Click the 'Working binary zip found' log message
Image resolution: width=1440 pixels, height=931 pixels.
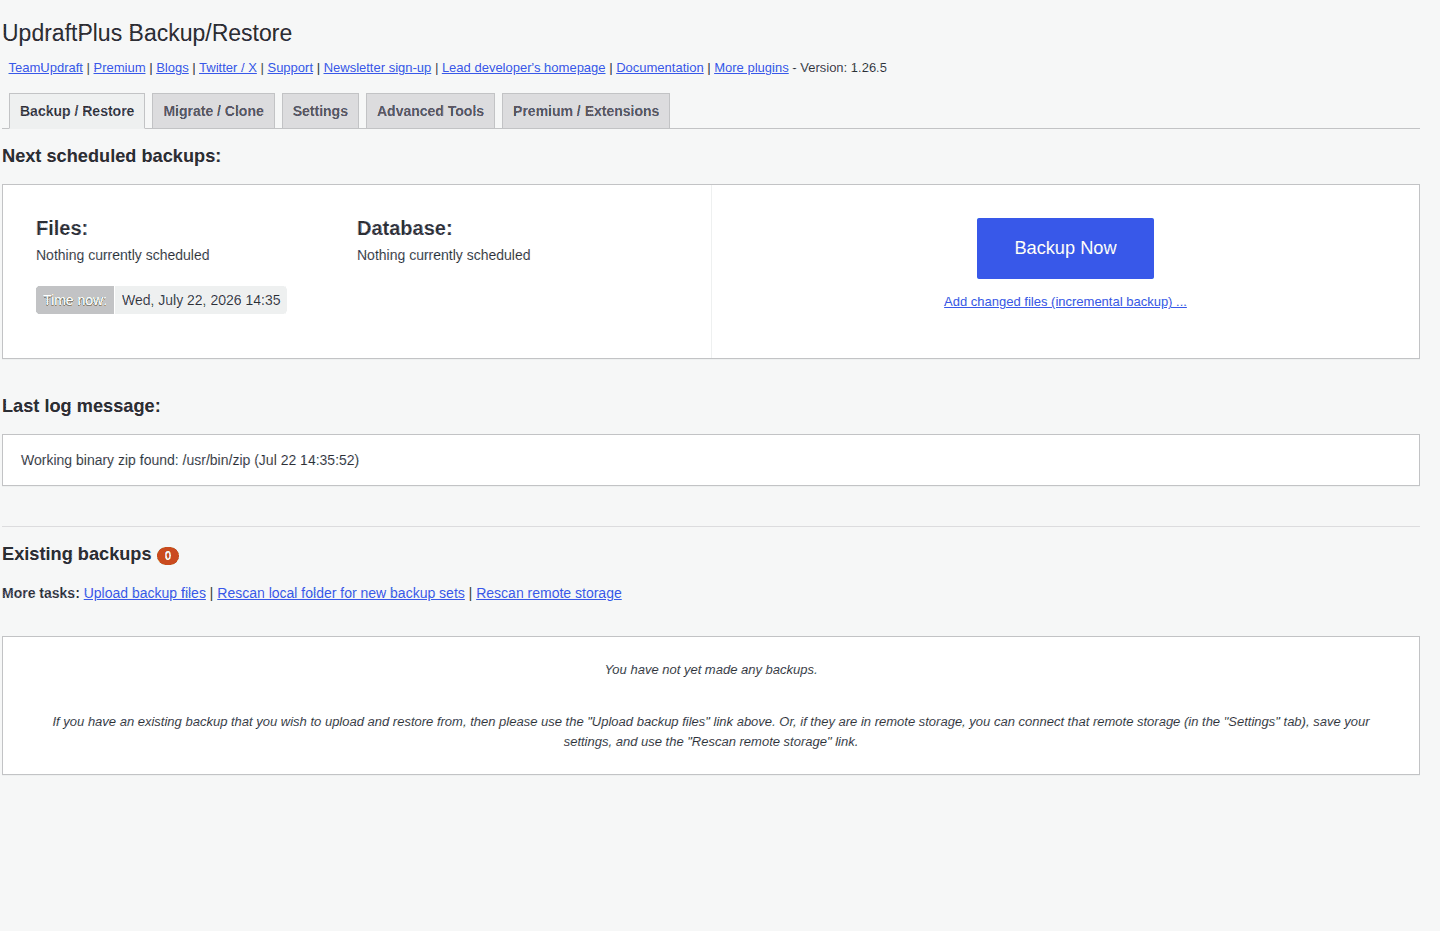190,460
